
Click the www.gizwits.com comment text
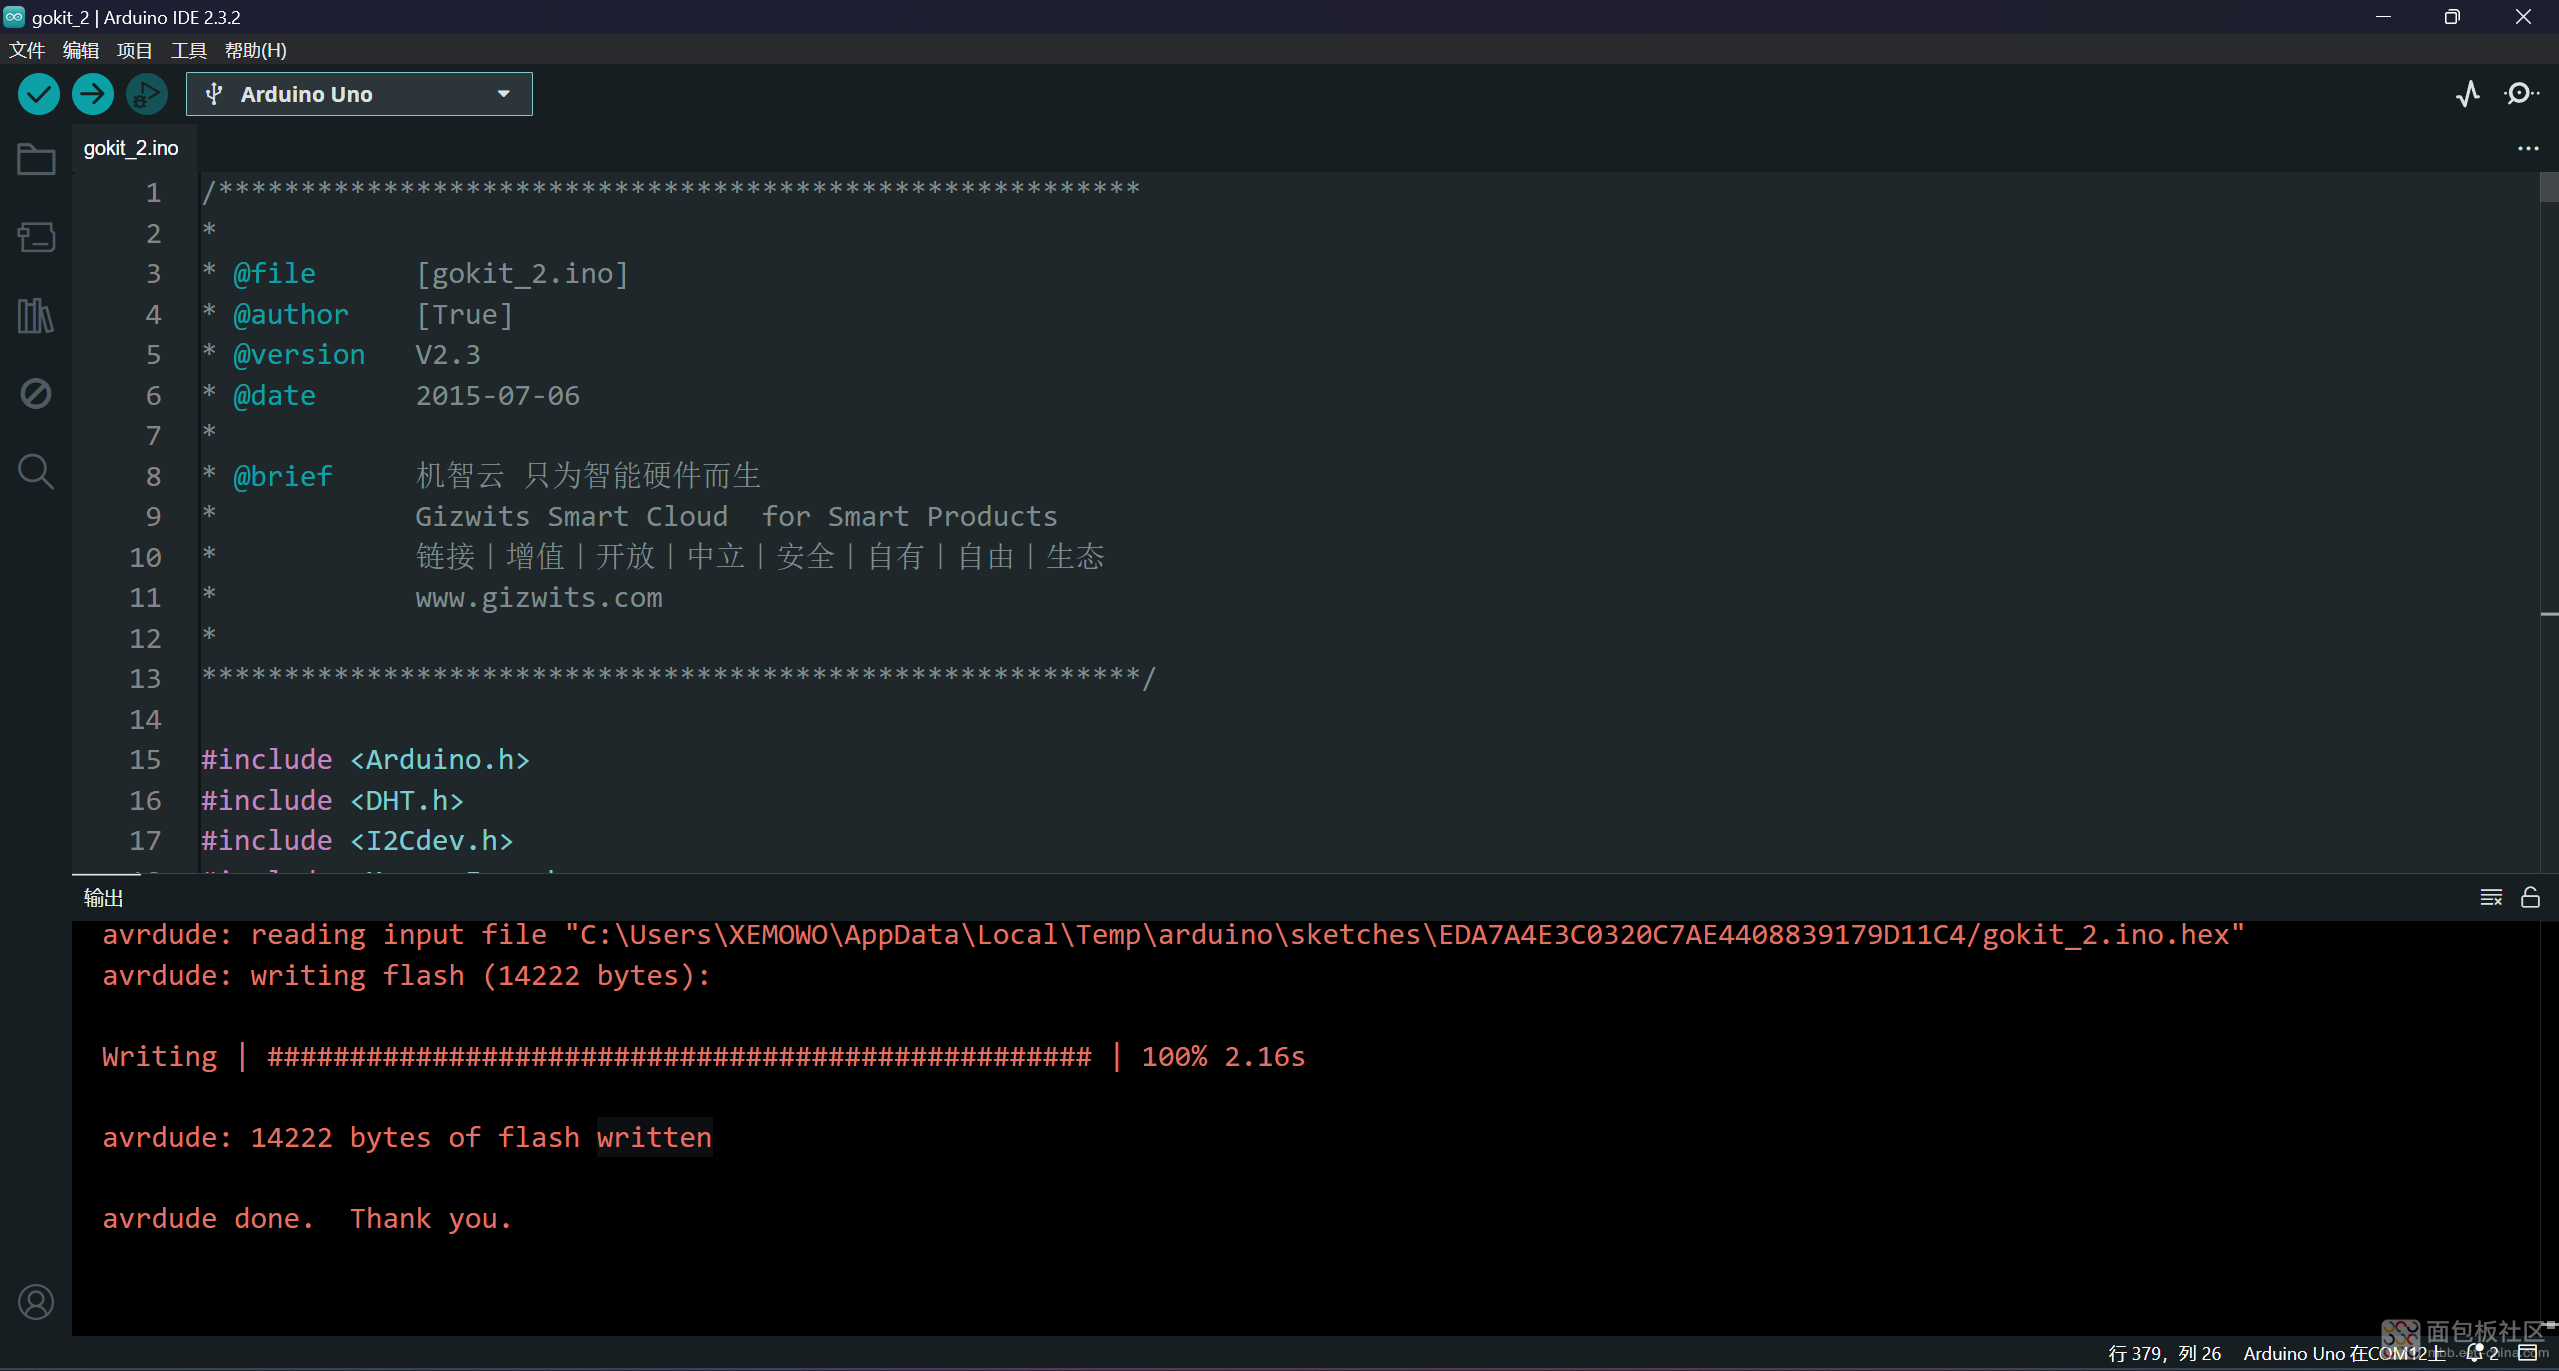tap(539, 597)
